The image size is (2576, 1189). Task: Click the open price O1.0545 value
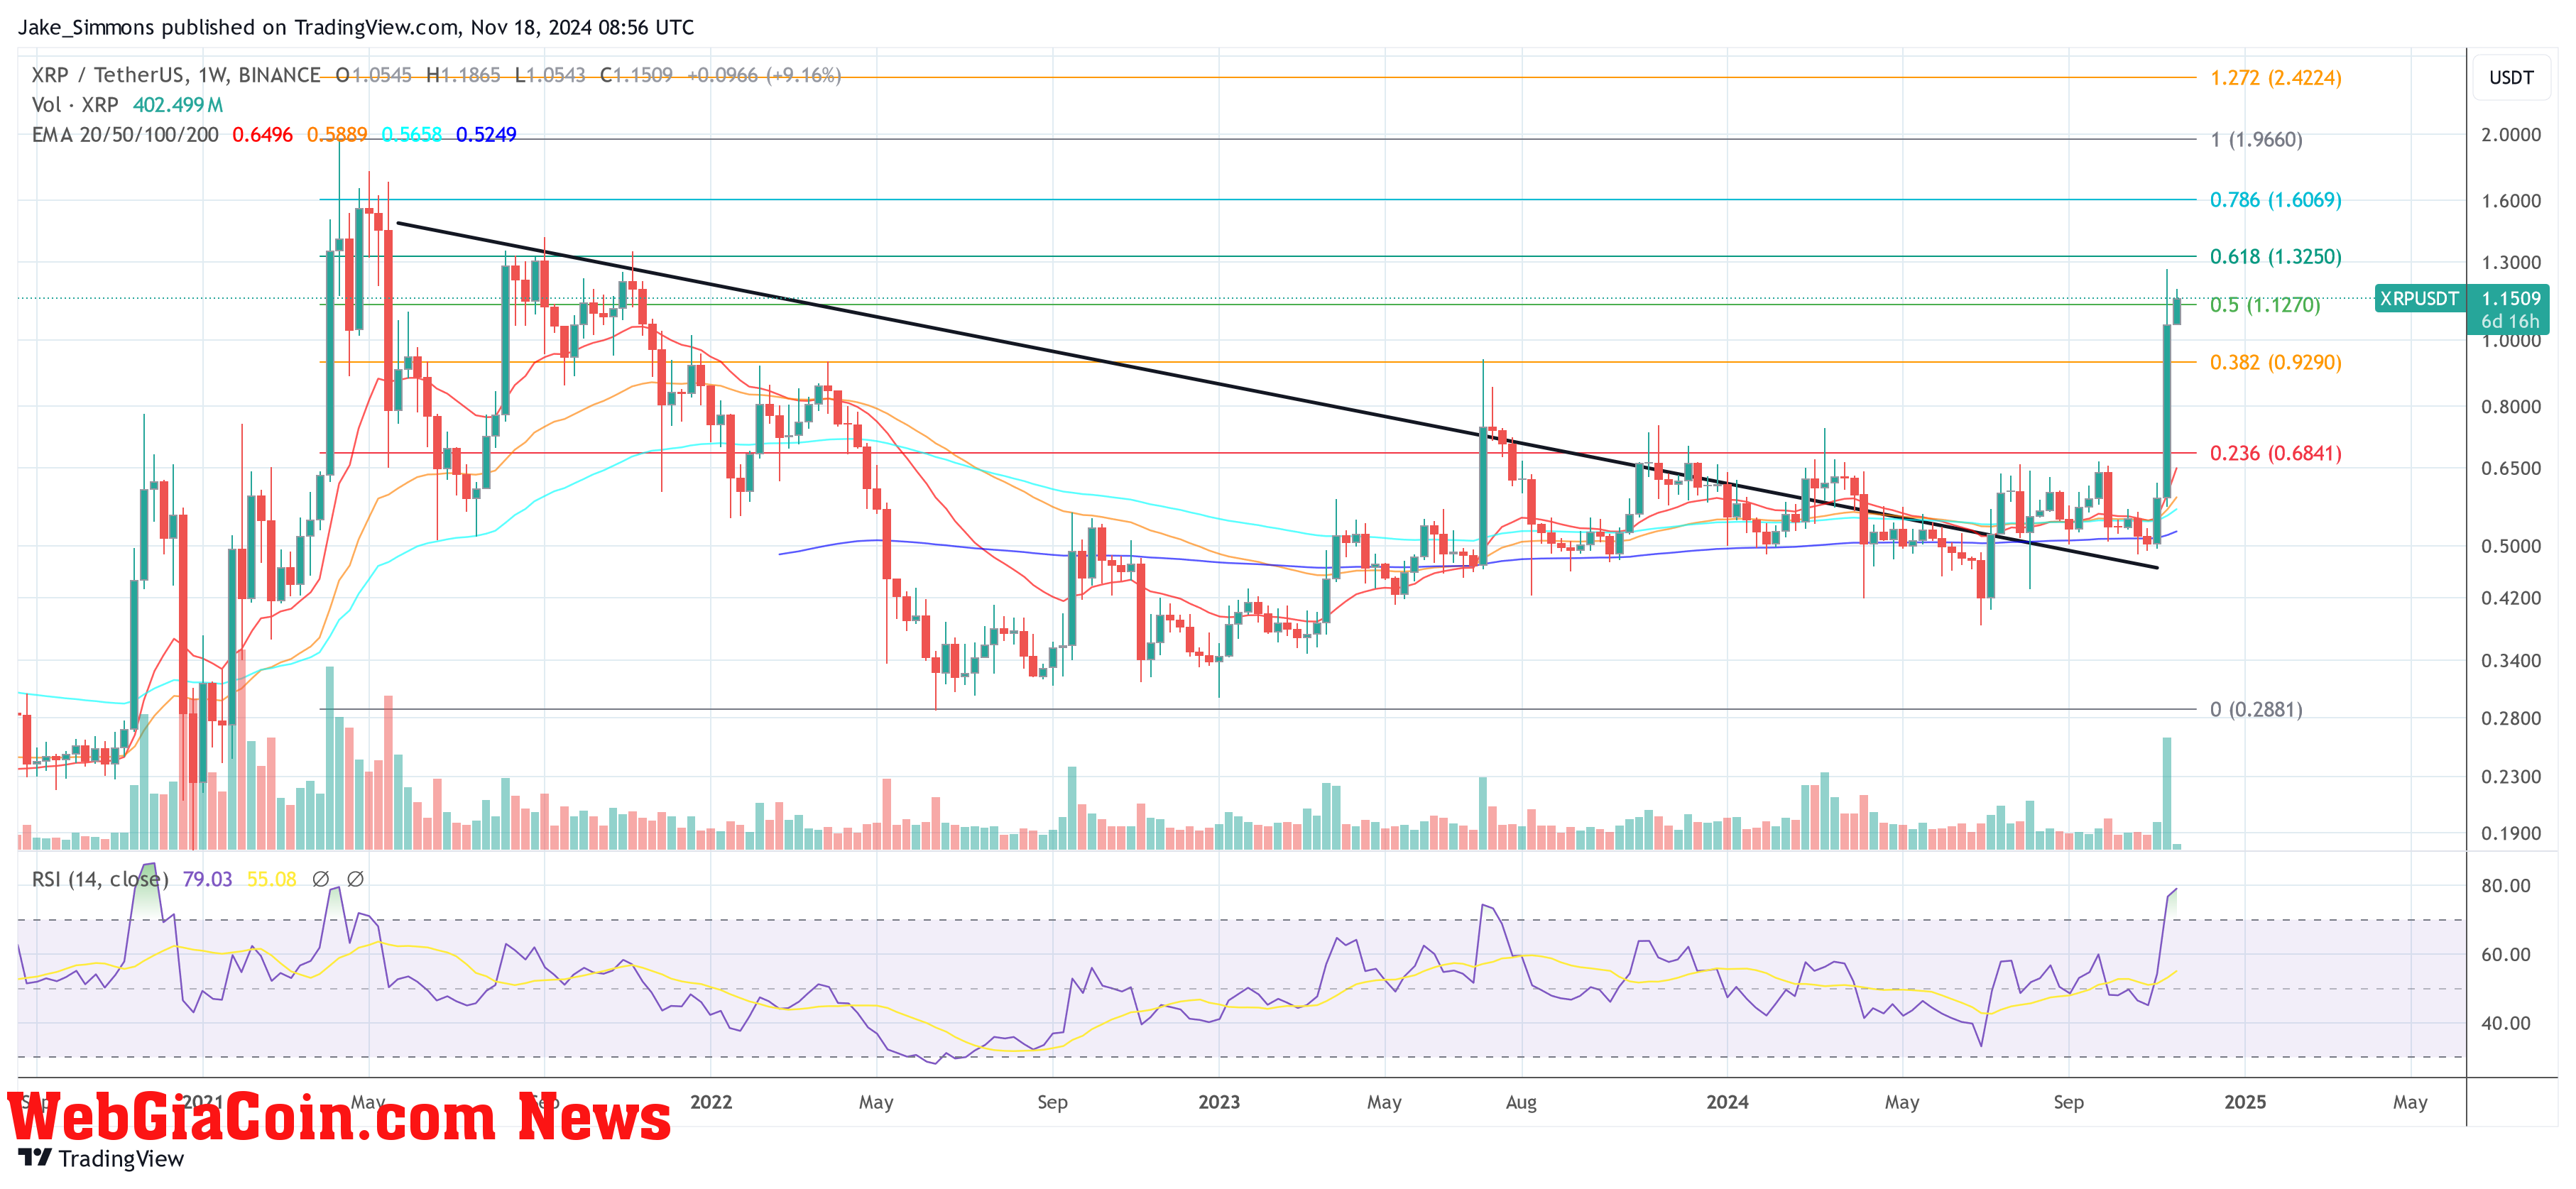point(374,75)
